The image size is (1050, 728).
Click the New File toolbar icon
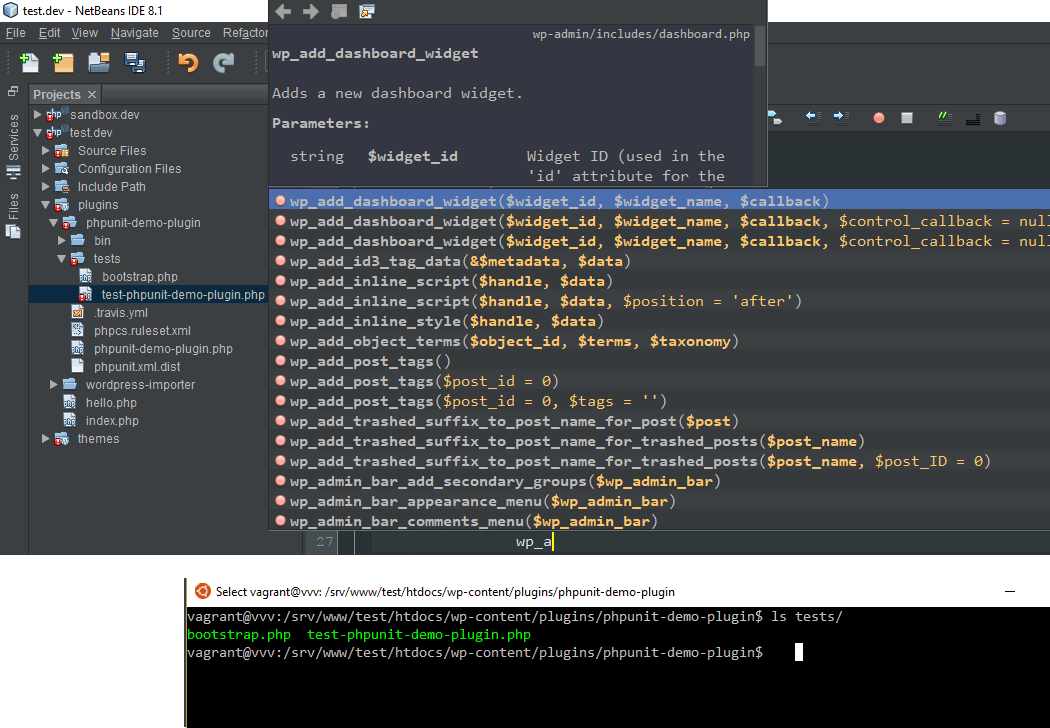click(28, 62)
